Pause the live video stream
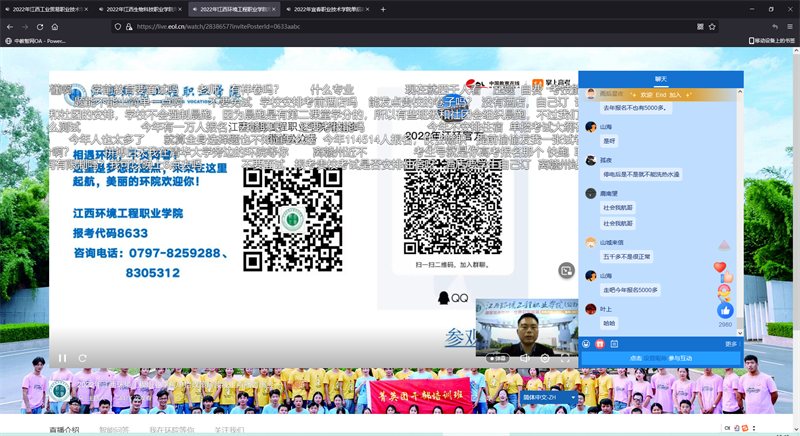This screenshot has width=800, height=436. tap(62, 358)
